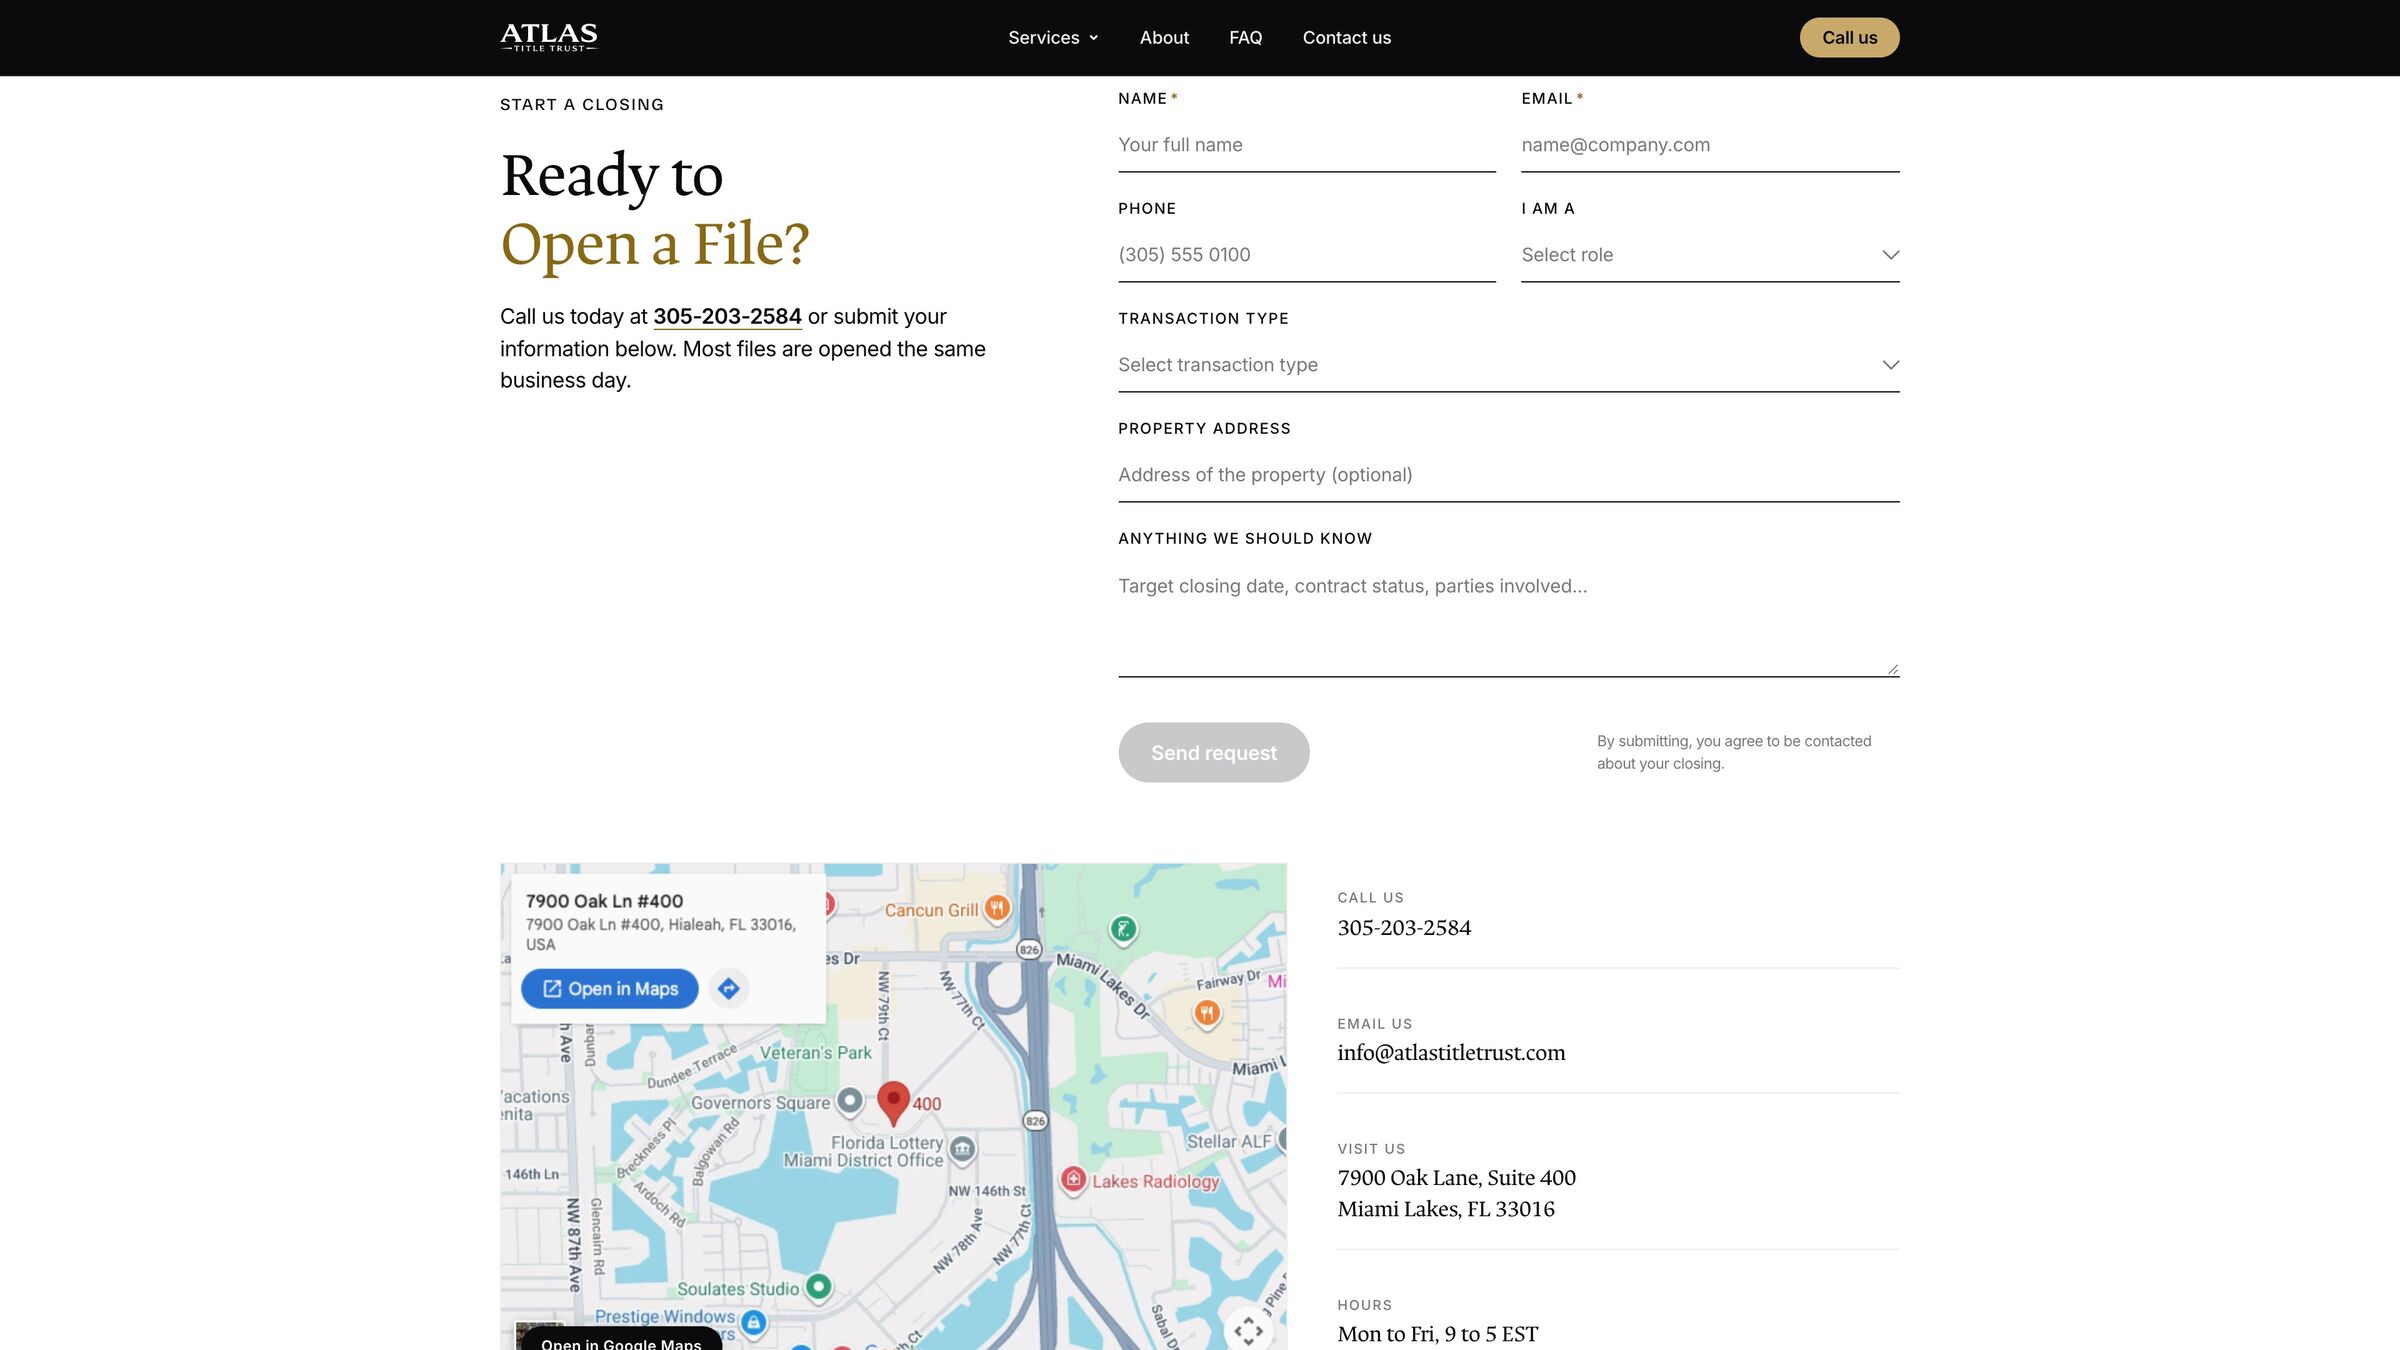Click the Cancun Grill restaurant marker
The height and width of the screenshot is (1350, 2400).
coord(997,908)
